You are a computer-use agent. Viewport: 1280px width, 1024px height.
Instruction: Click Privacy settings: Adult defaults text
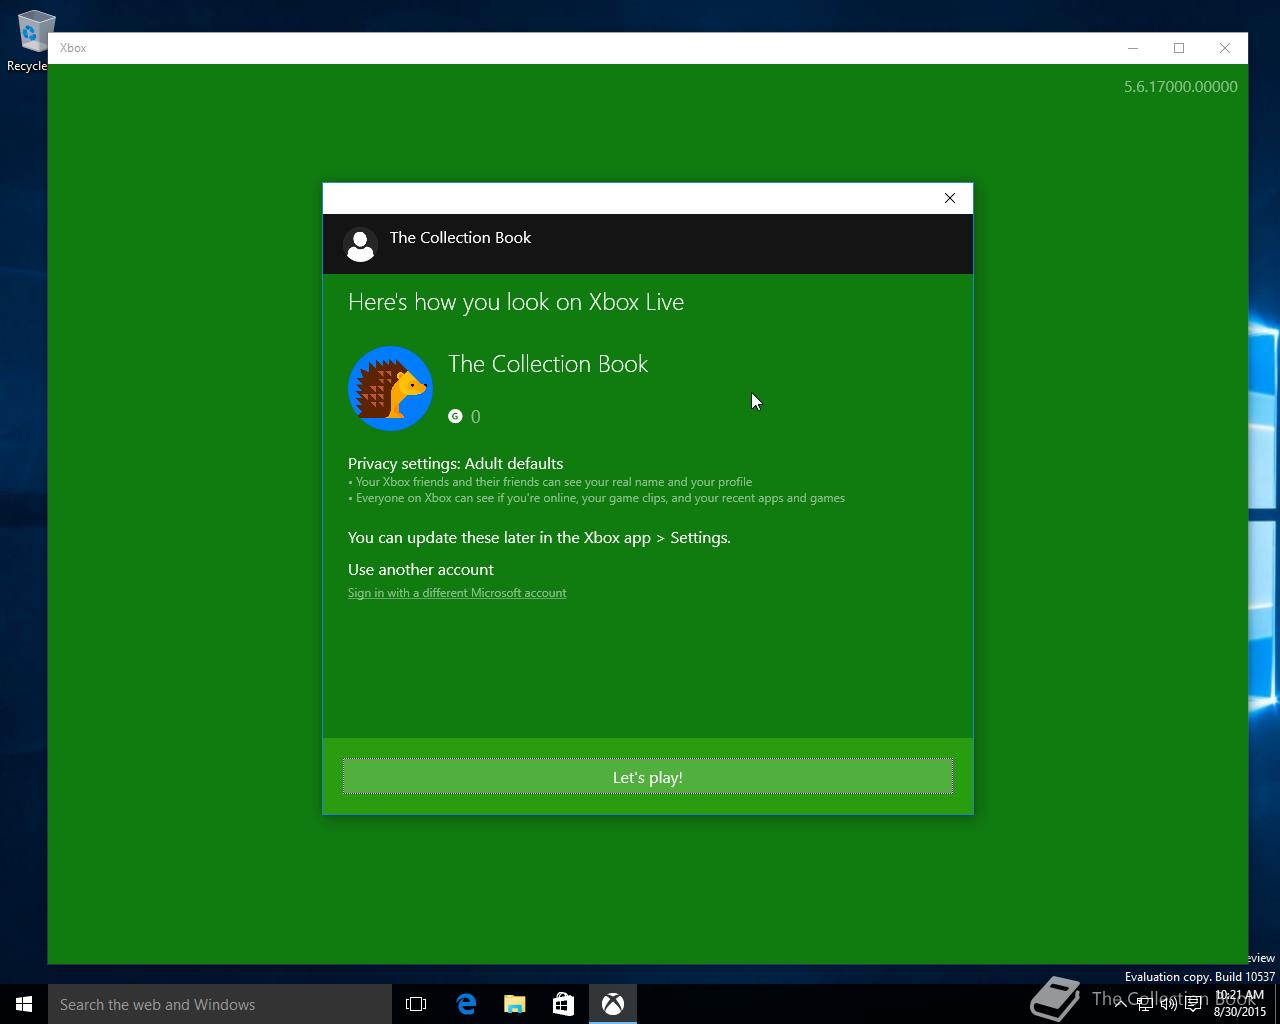click(x=455, y=463)
